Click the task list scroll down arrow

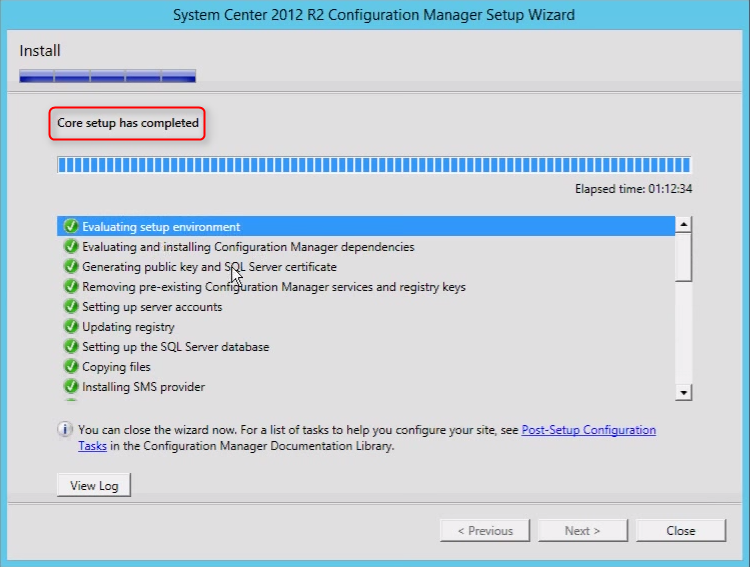pyautogui.click(x=684, y=392)
